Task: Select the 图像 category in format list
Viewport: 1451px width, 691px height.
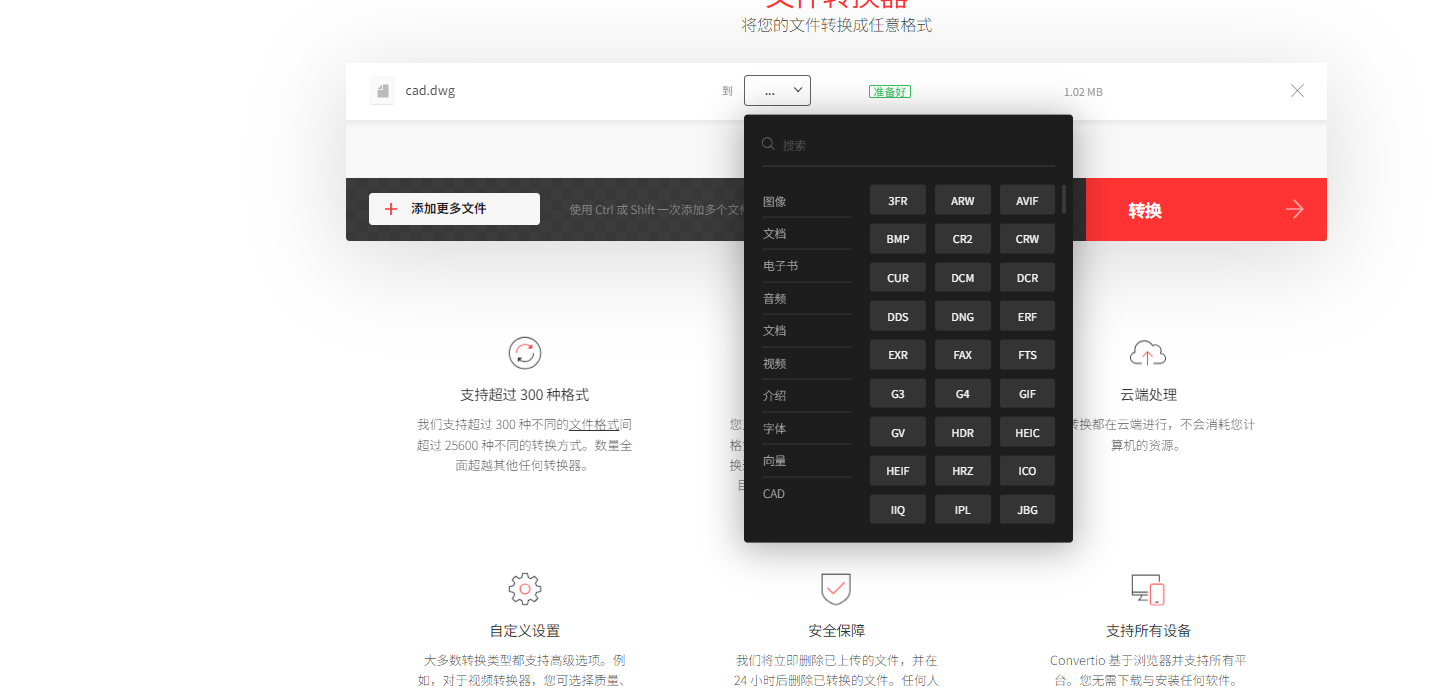Action: pos(775,202)
